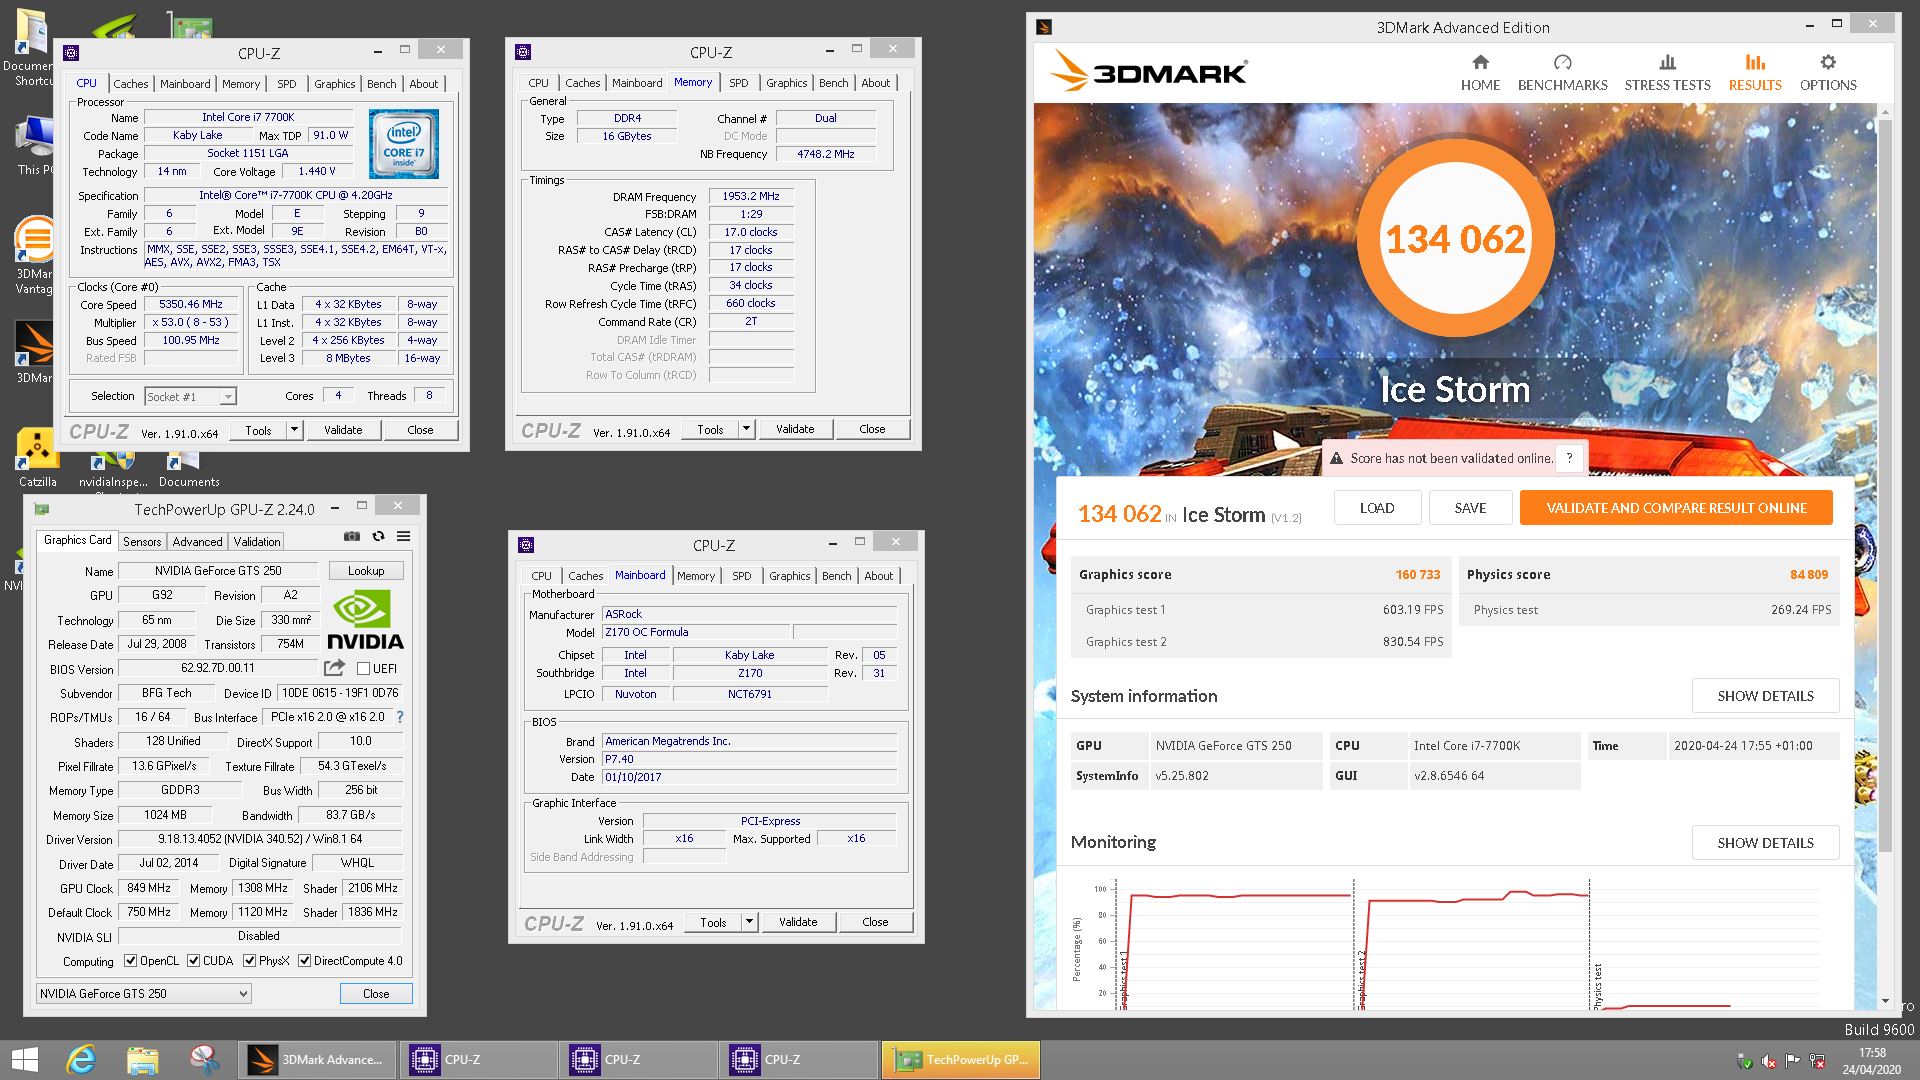Click Core Speed 5350.46 MHz value
This screenshot has height=1080, width=1920.
click(x=190, y=304)
